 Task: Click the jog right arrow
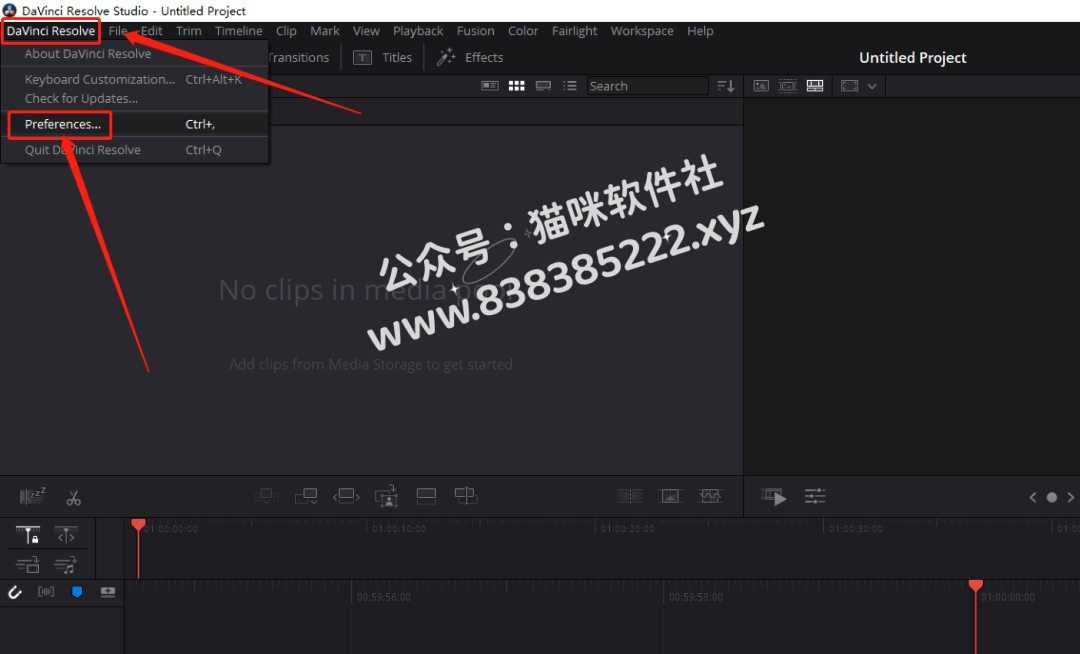[1070, 497]
